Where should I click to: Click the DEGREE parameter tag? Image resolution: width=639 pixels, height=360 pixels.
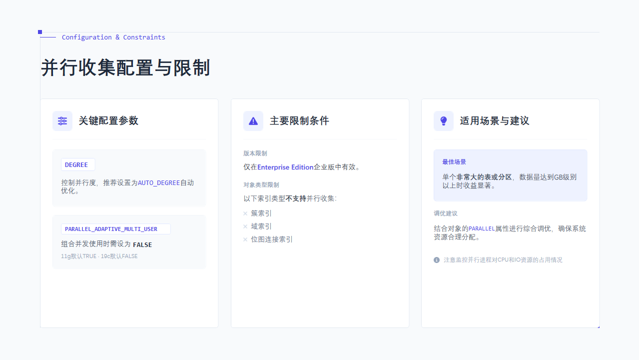(x=78, y=165)
